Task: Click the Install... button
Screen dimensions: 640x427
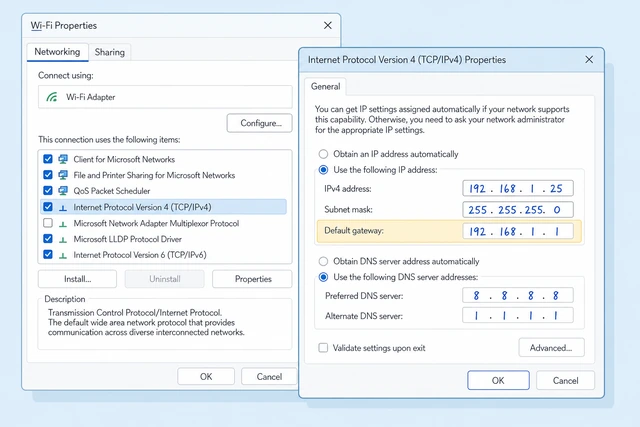Action: click(x=78, y=279)
